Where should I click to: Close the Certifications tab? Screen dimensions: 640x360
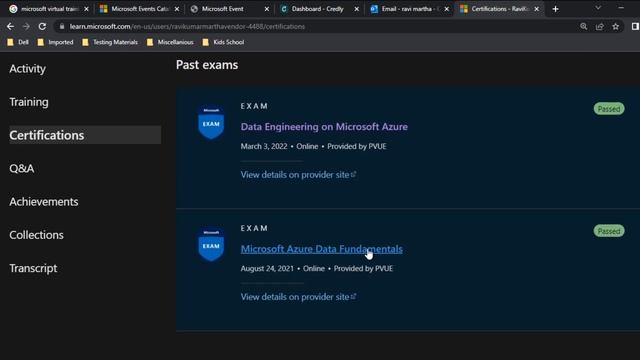[x=537, y=9]
